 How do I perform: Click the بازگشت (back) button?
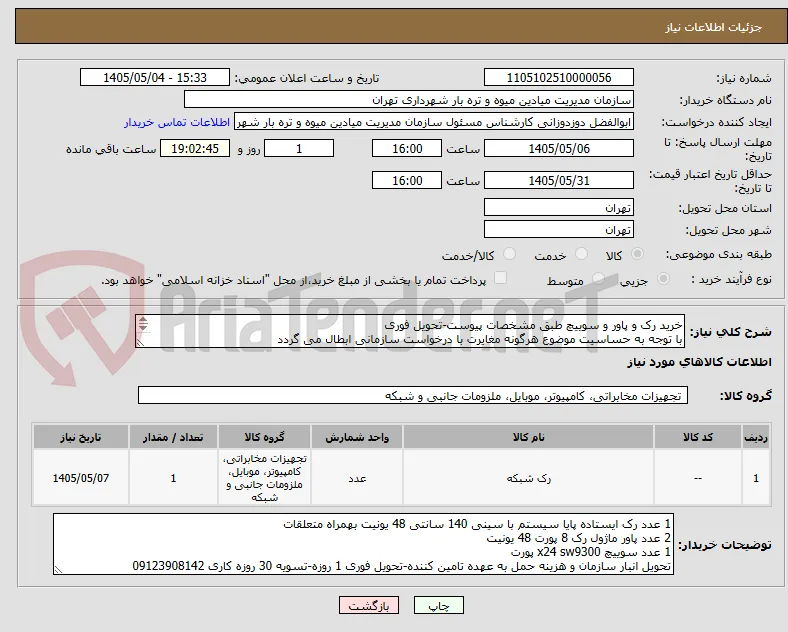[369, 606]
